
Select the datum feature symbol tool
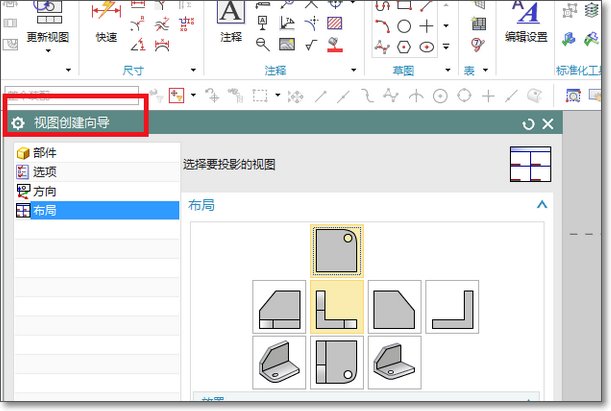pos(263,23)
